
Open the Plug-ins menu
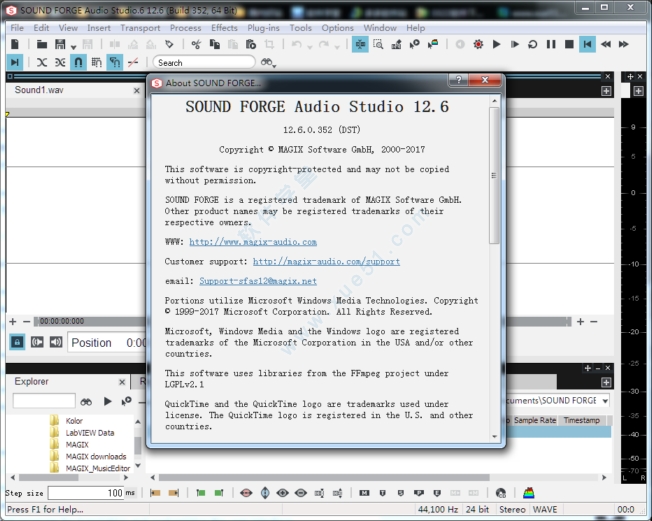pos(263,28)
